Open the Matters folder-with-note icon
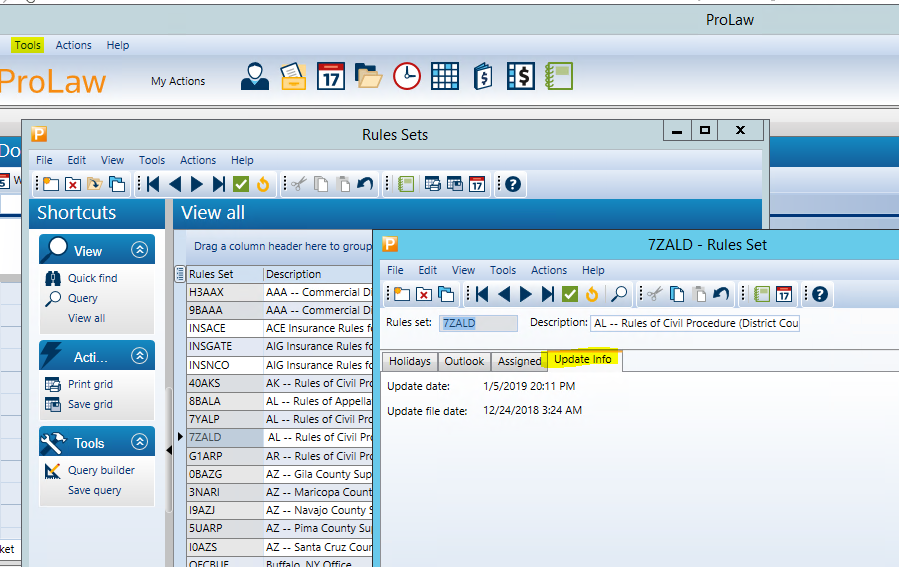 293,76
